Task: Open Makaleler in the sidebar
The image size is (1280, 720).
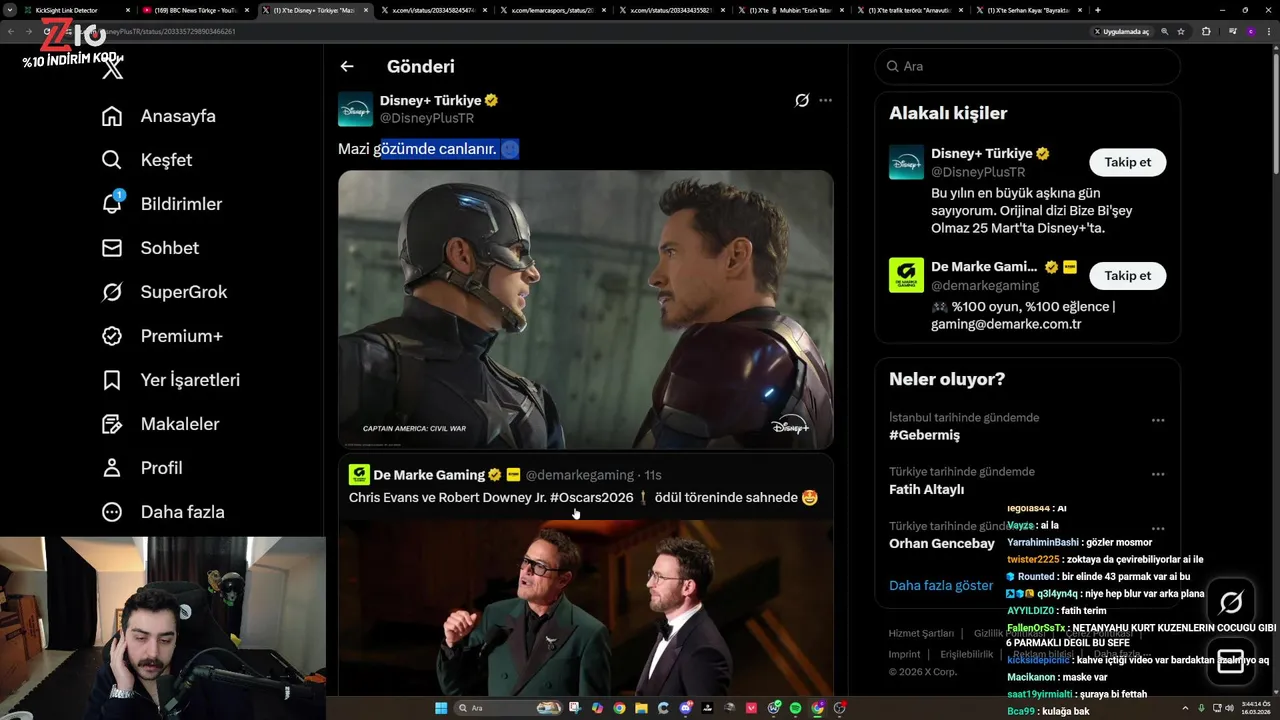Action: point(160,424)
